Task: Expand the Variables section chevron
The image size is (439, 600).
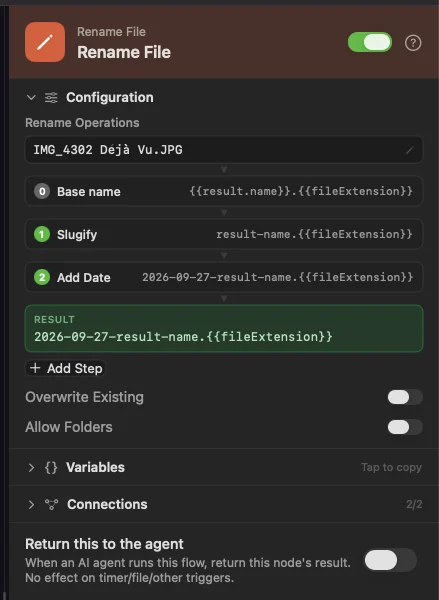Action: tap(31, 468)
